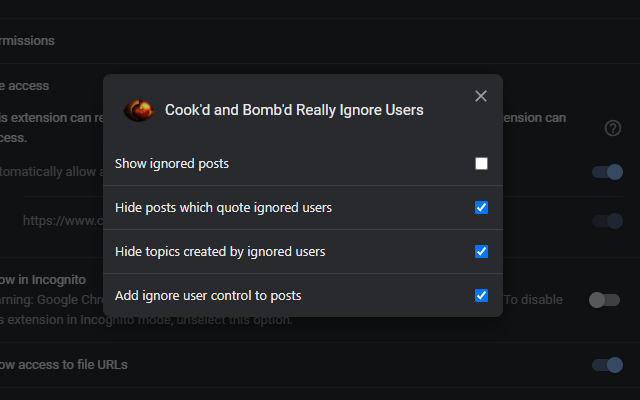Click the Hide topics created by ignored users label
The image size is (640, 400).
coord(220,251)
